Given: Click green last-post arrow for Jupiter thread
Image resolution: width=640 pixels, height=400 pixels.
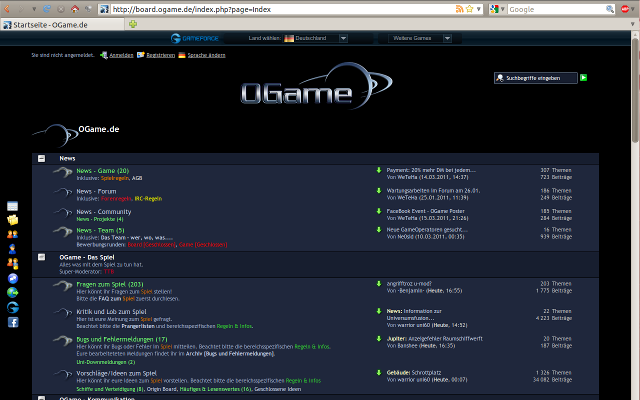Looking at the screenshot, I should click(379, 338).
